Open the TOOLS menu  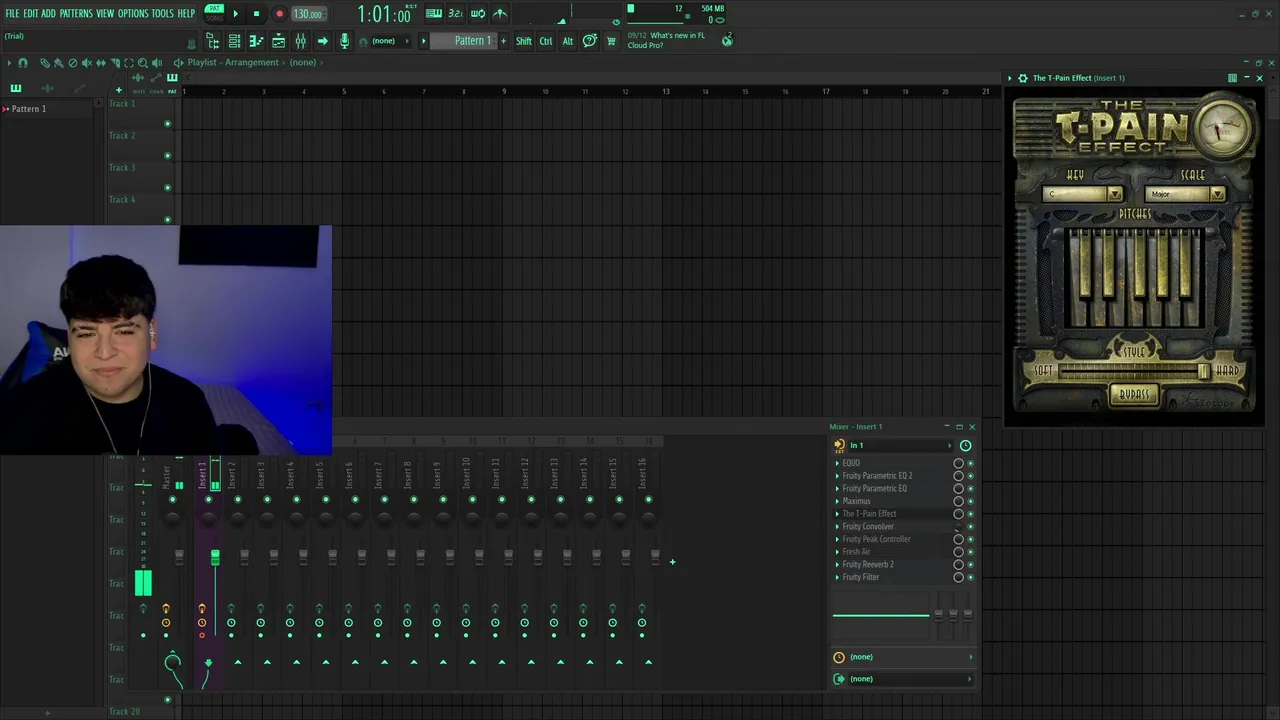[x=162, y=13]
